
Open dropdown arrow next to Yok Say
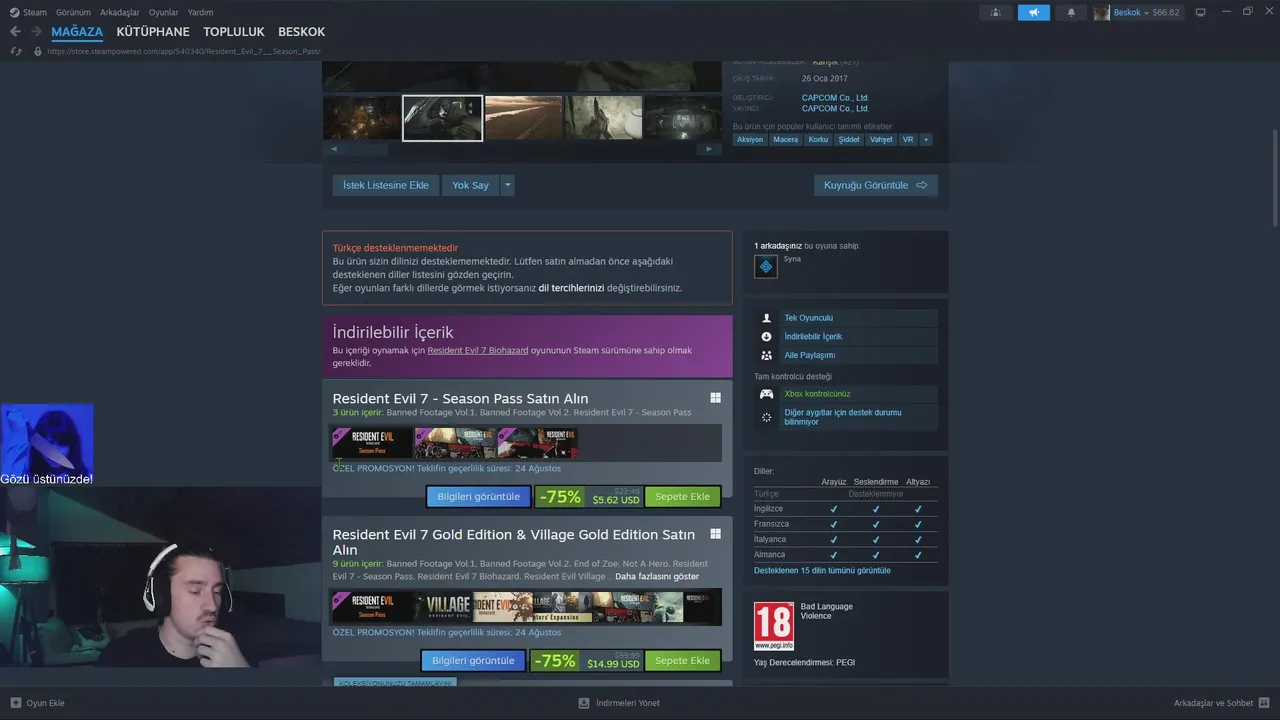click(x=508, y=185)
